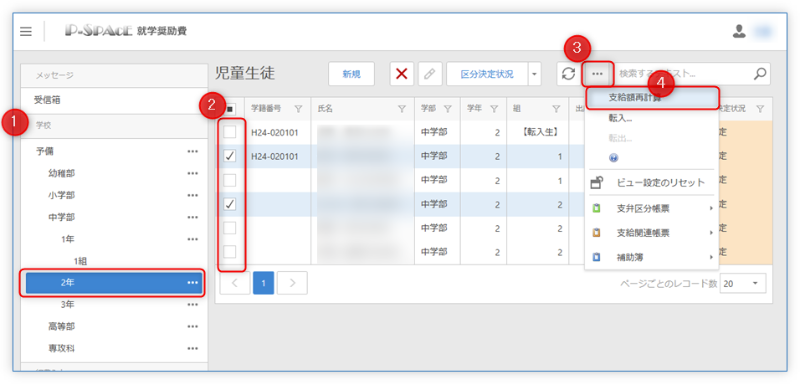Click the 新規 button
This screenshot has width=800, height=384.
(x=352, y=74)
